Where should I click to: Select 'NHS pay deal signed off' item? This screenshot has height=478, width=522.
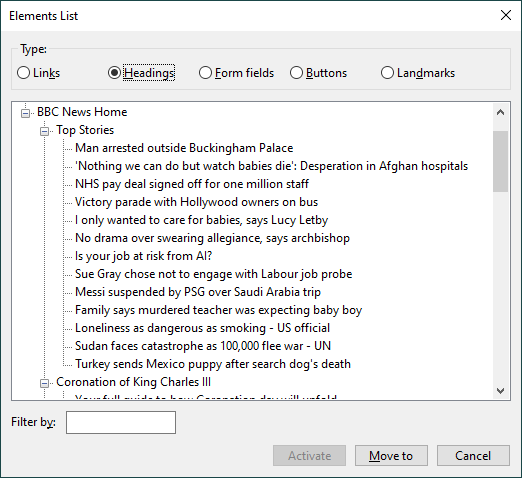point(192,184)
